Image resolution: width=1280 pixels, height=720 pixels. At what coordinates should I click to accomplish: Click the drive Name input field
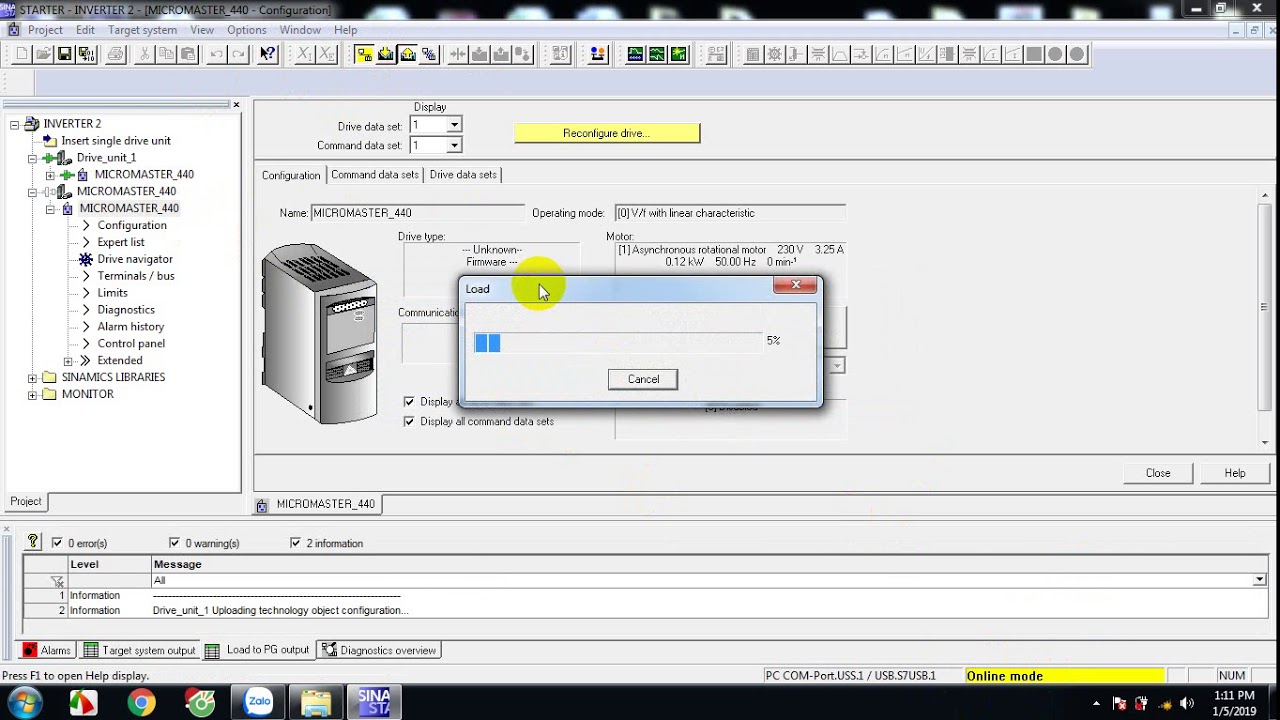tap(417, 213)
